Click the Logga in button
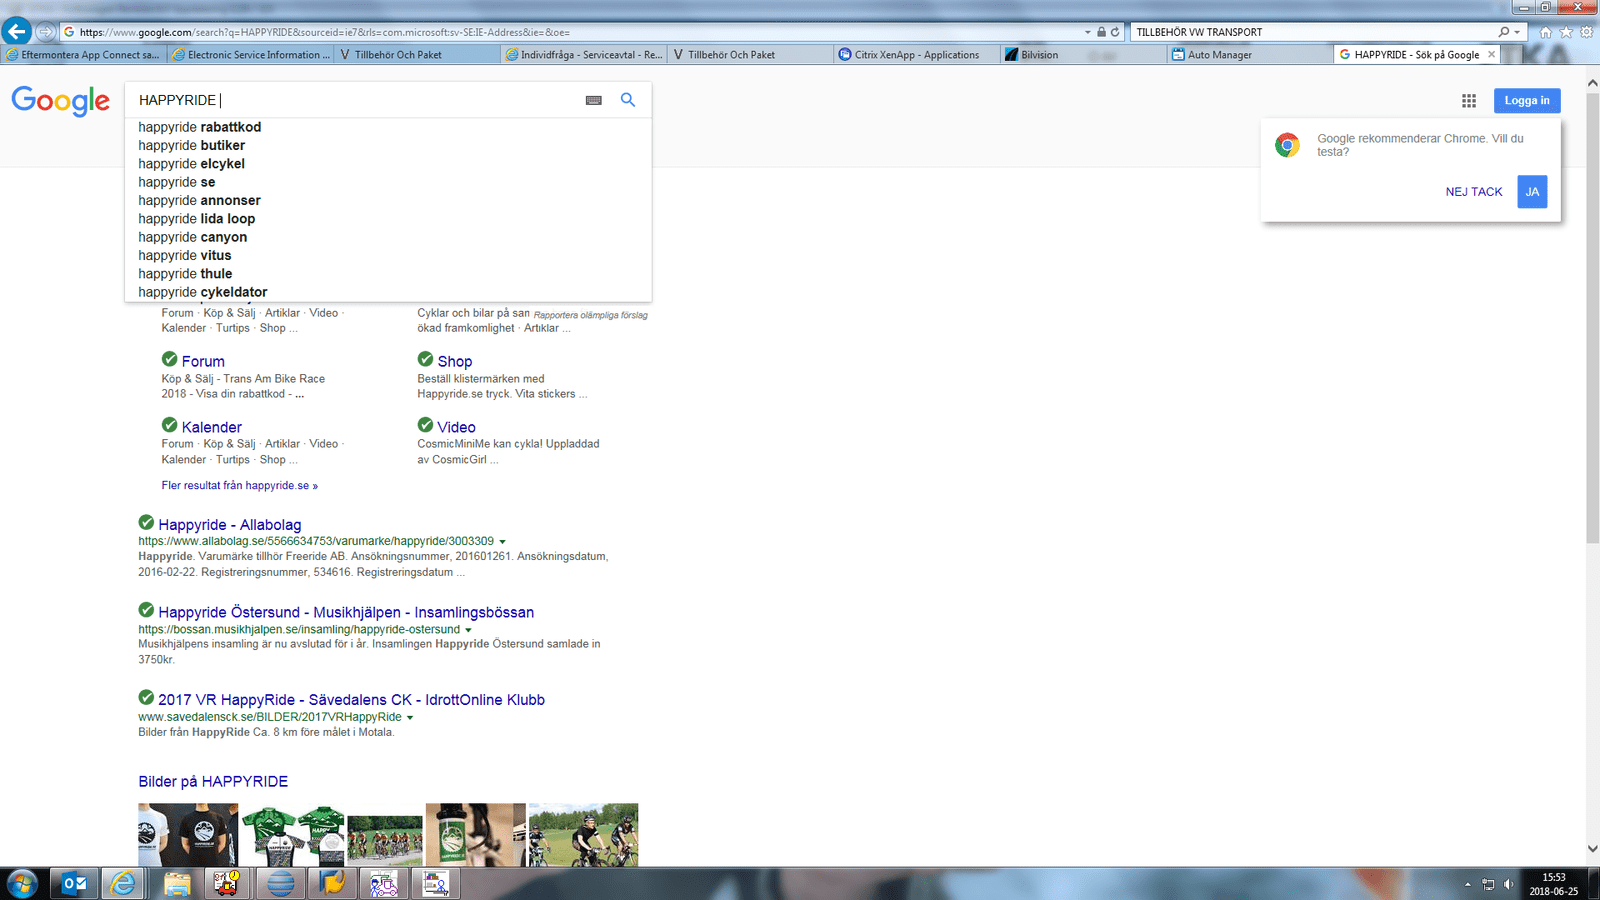 [1526, 100]
